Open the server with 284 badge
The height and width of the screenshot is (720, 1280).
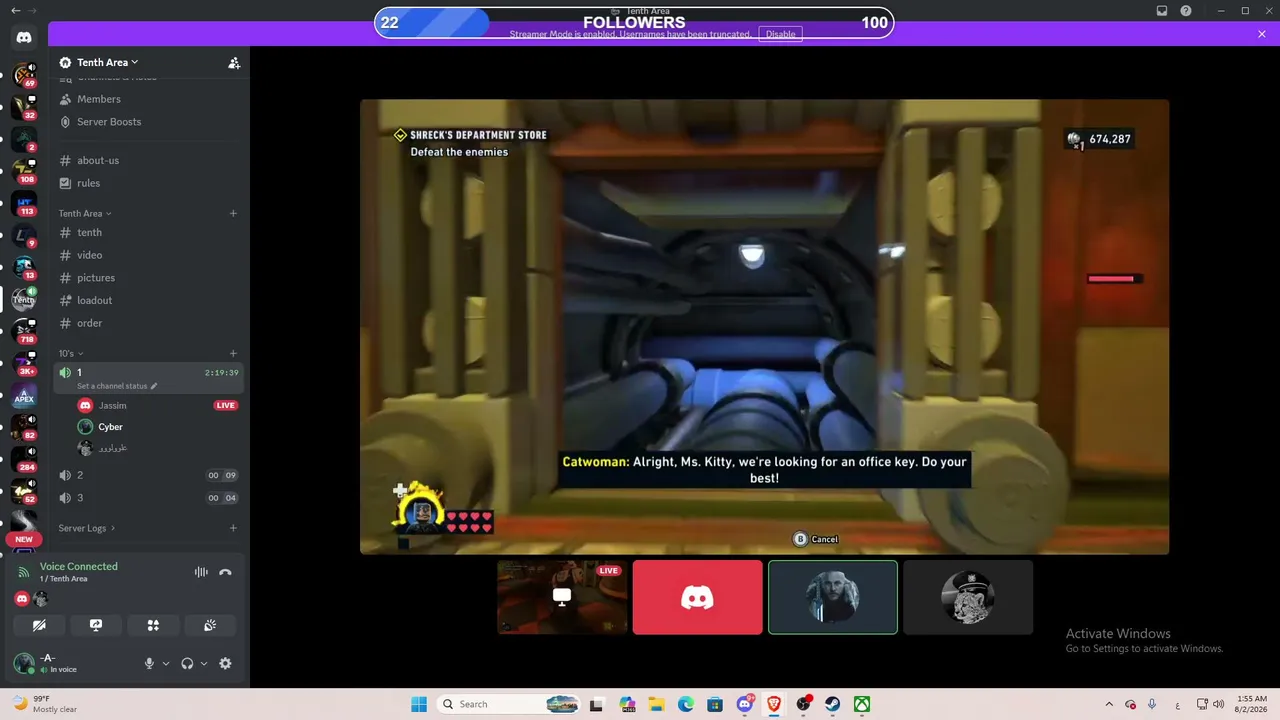click(24, 459)
